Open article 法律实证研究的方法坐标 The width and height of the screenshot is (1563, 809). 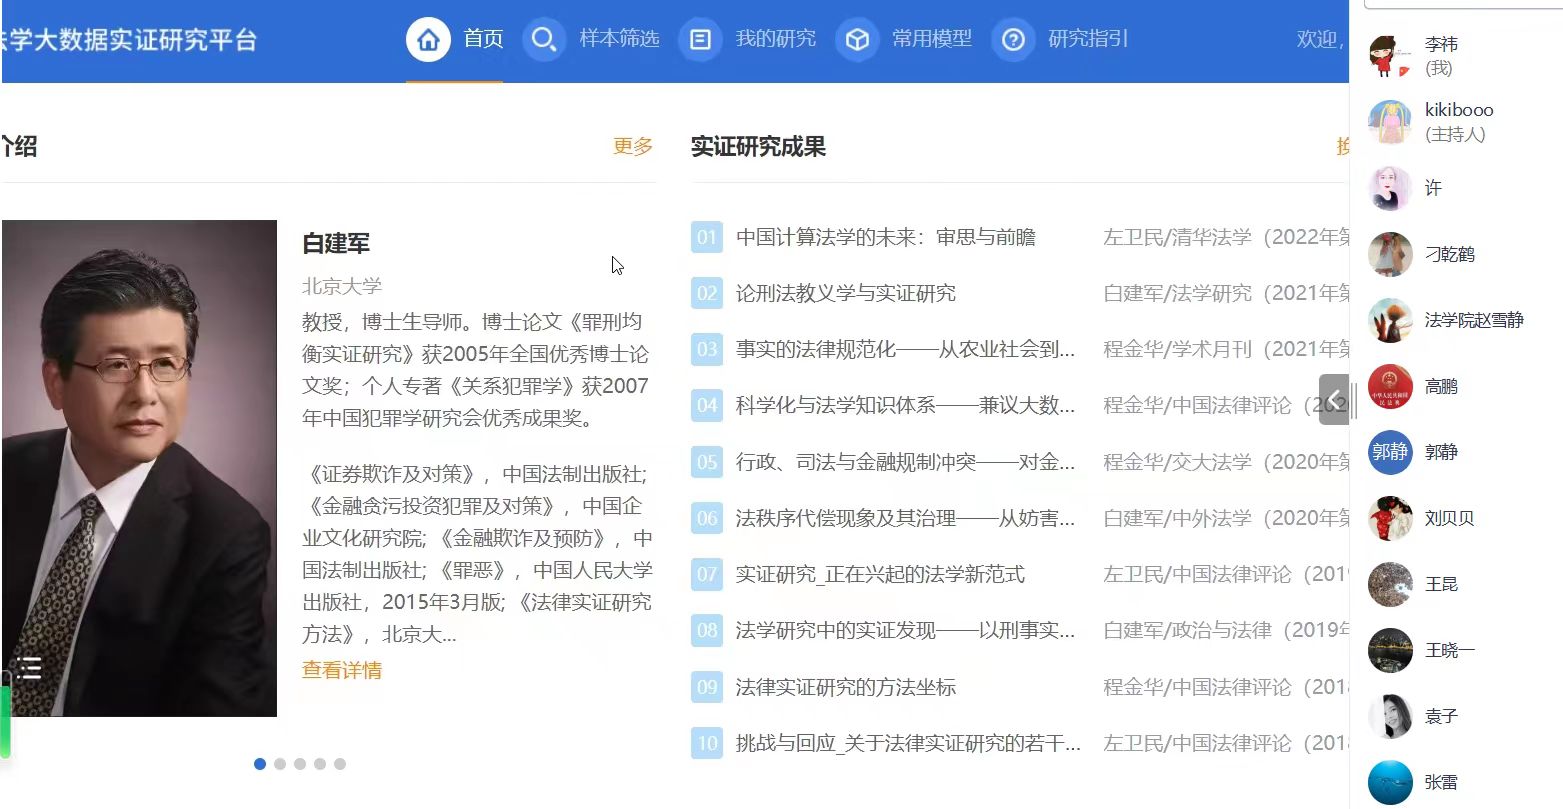coord(845,687)
